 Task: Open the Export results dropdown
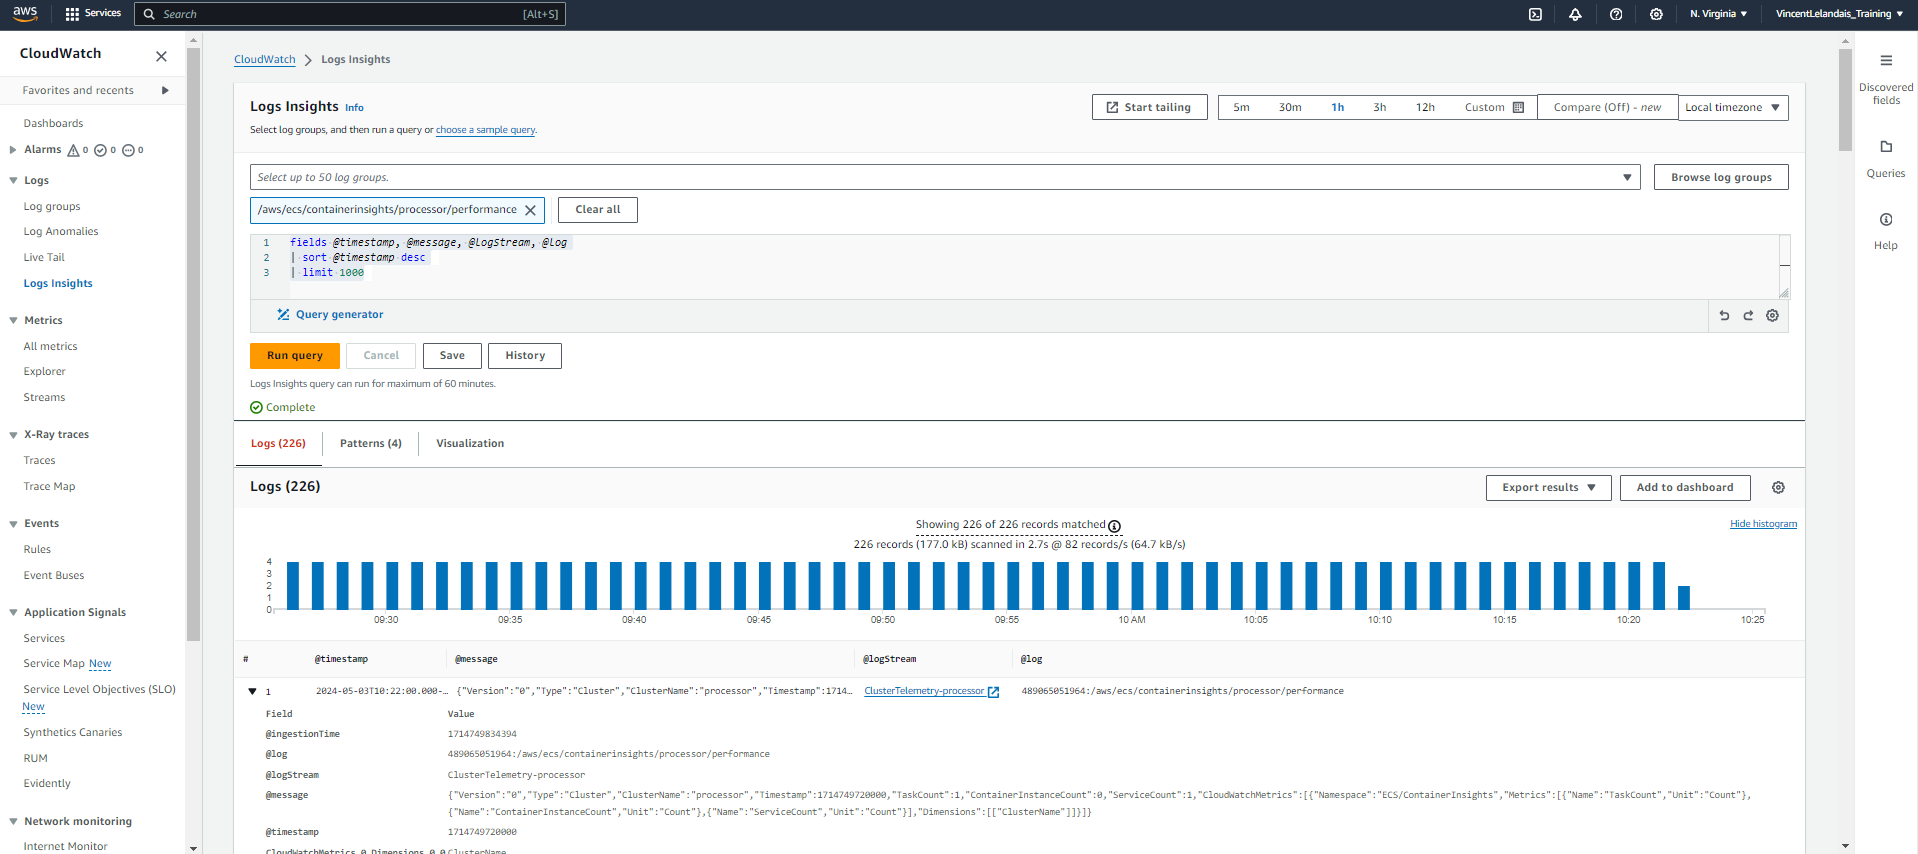tap(1549, 488)
